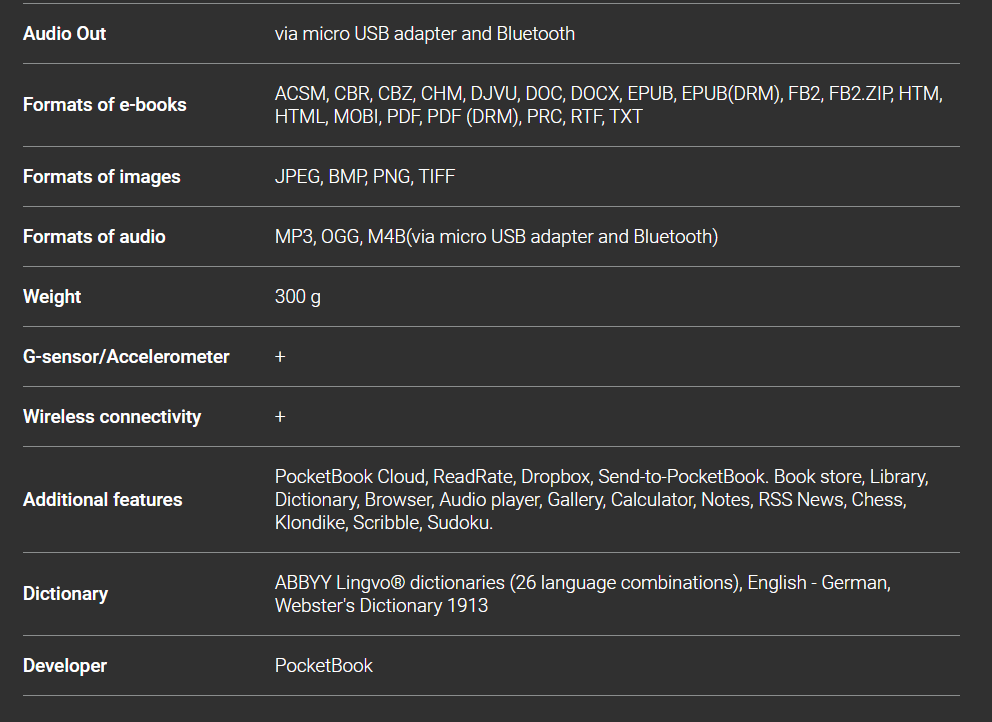Screen dimensions: 992x722
Task: Click the e-book formats list starting with ACSM
Action: pos(608,105)
